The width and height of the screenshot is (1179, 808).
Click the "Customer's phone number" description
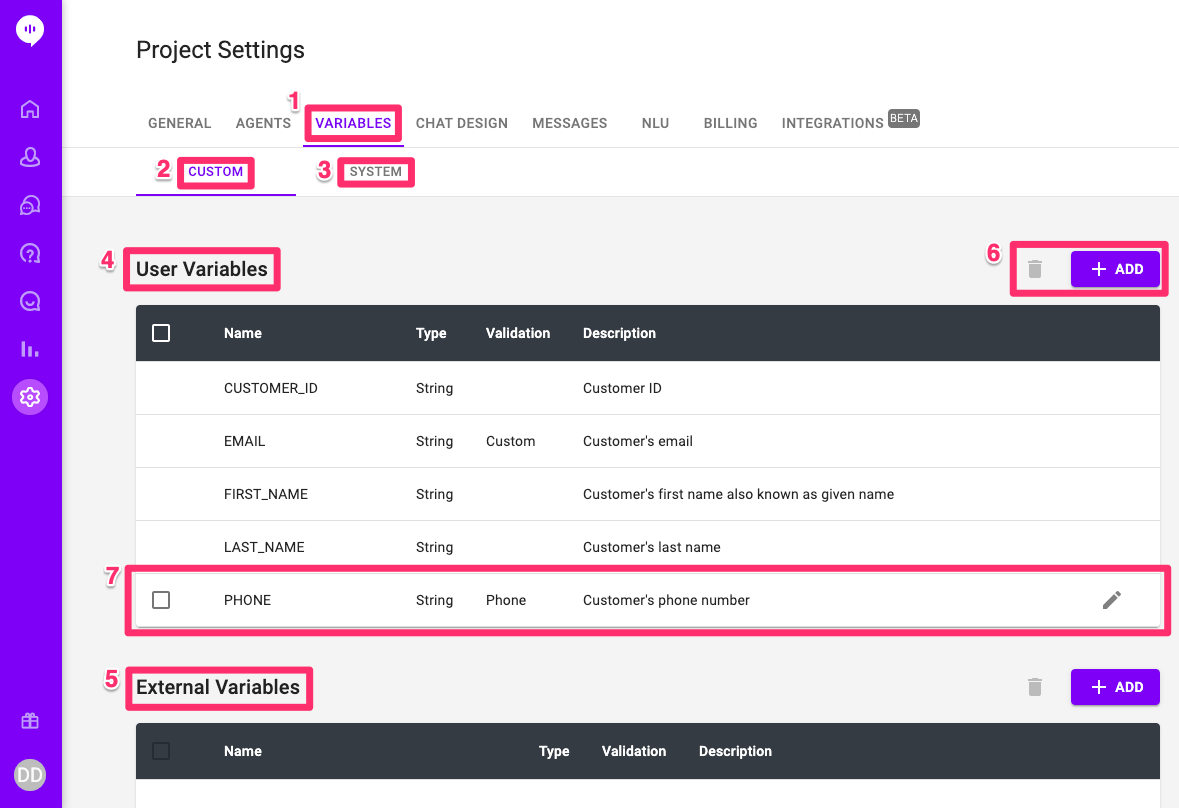[666, 600]
